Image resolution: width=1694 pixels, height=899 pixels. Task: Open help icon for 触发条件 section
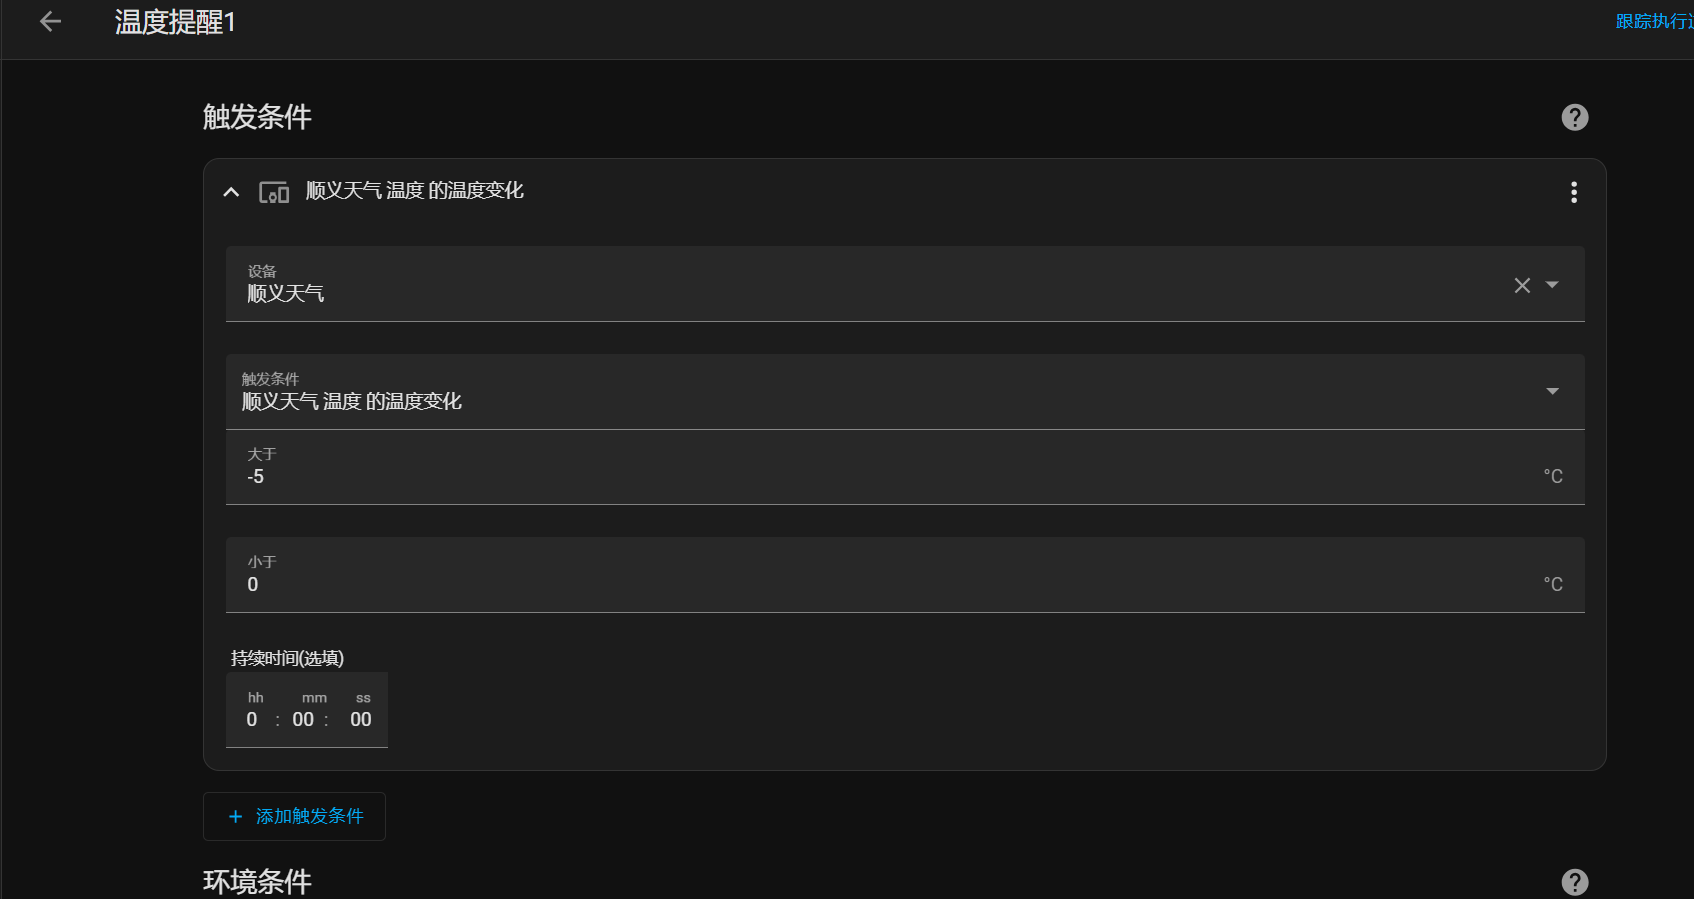(1575, 117)
